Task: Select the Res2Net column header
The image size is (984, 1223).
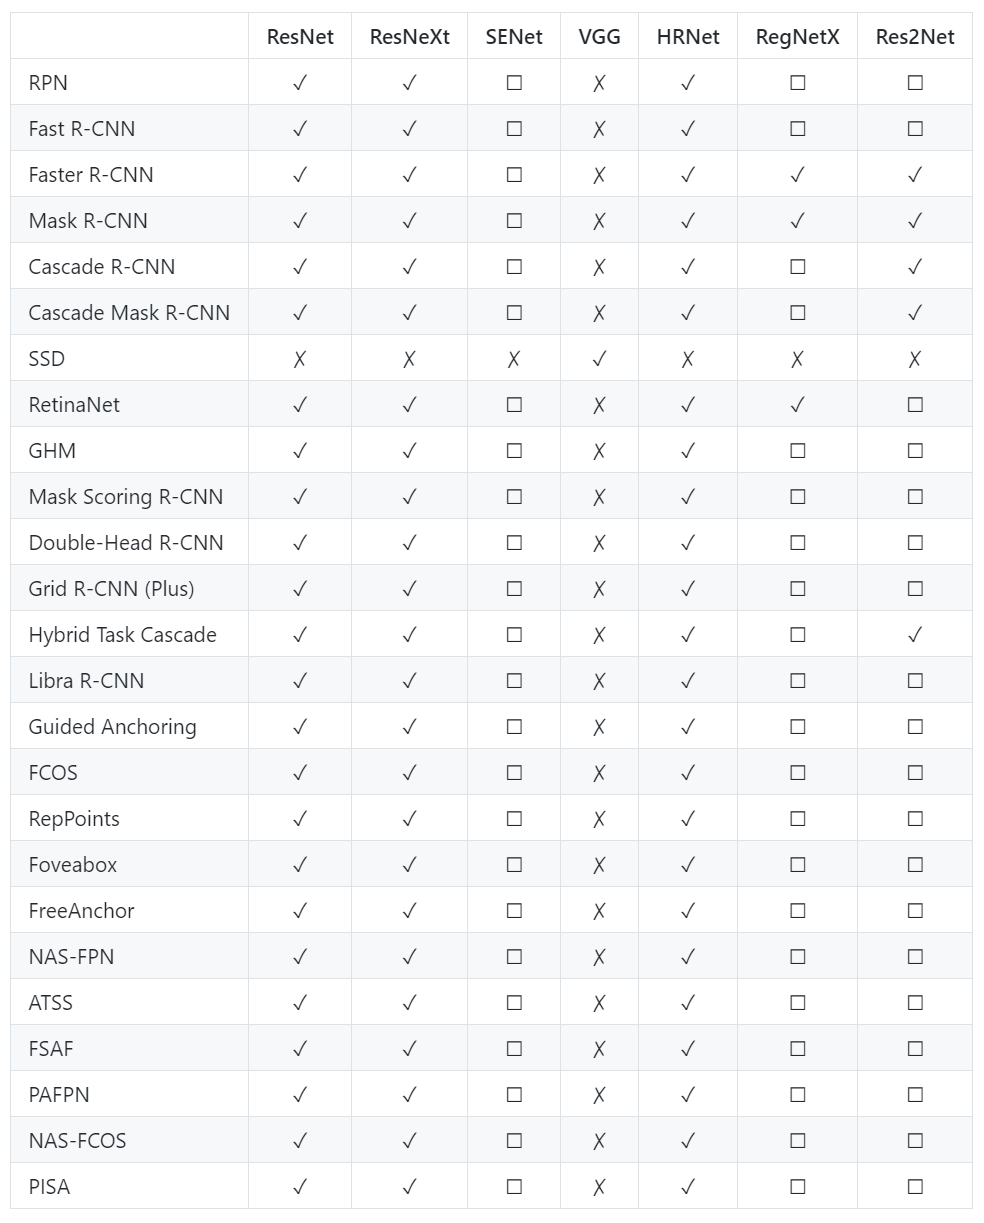Action: pos(915,37)
